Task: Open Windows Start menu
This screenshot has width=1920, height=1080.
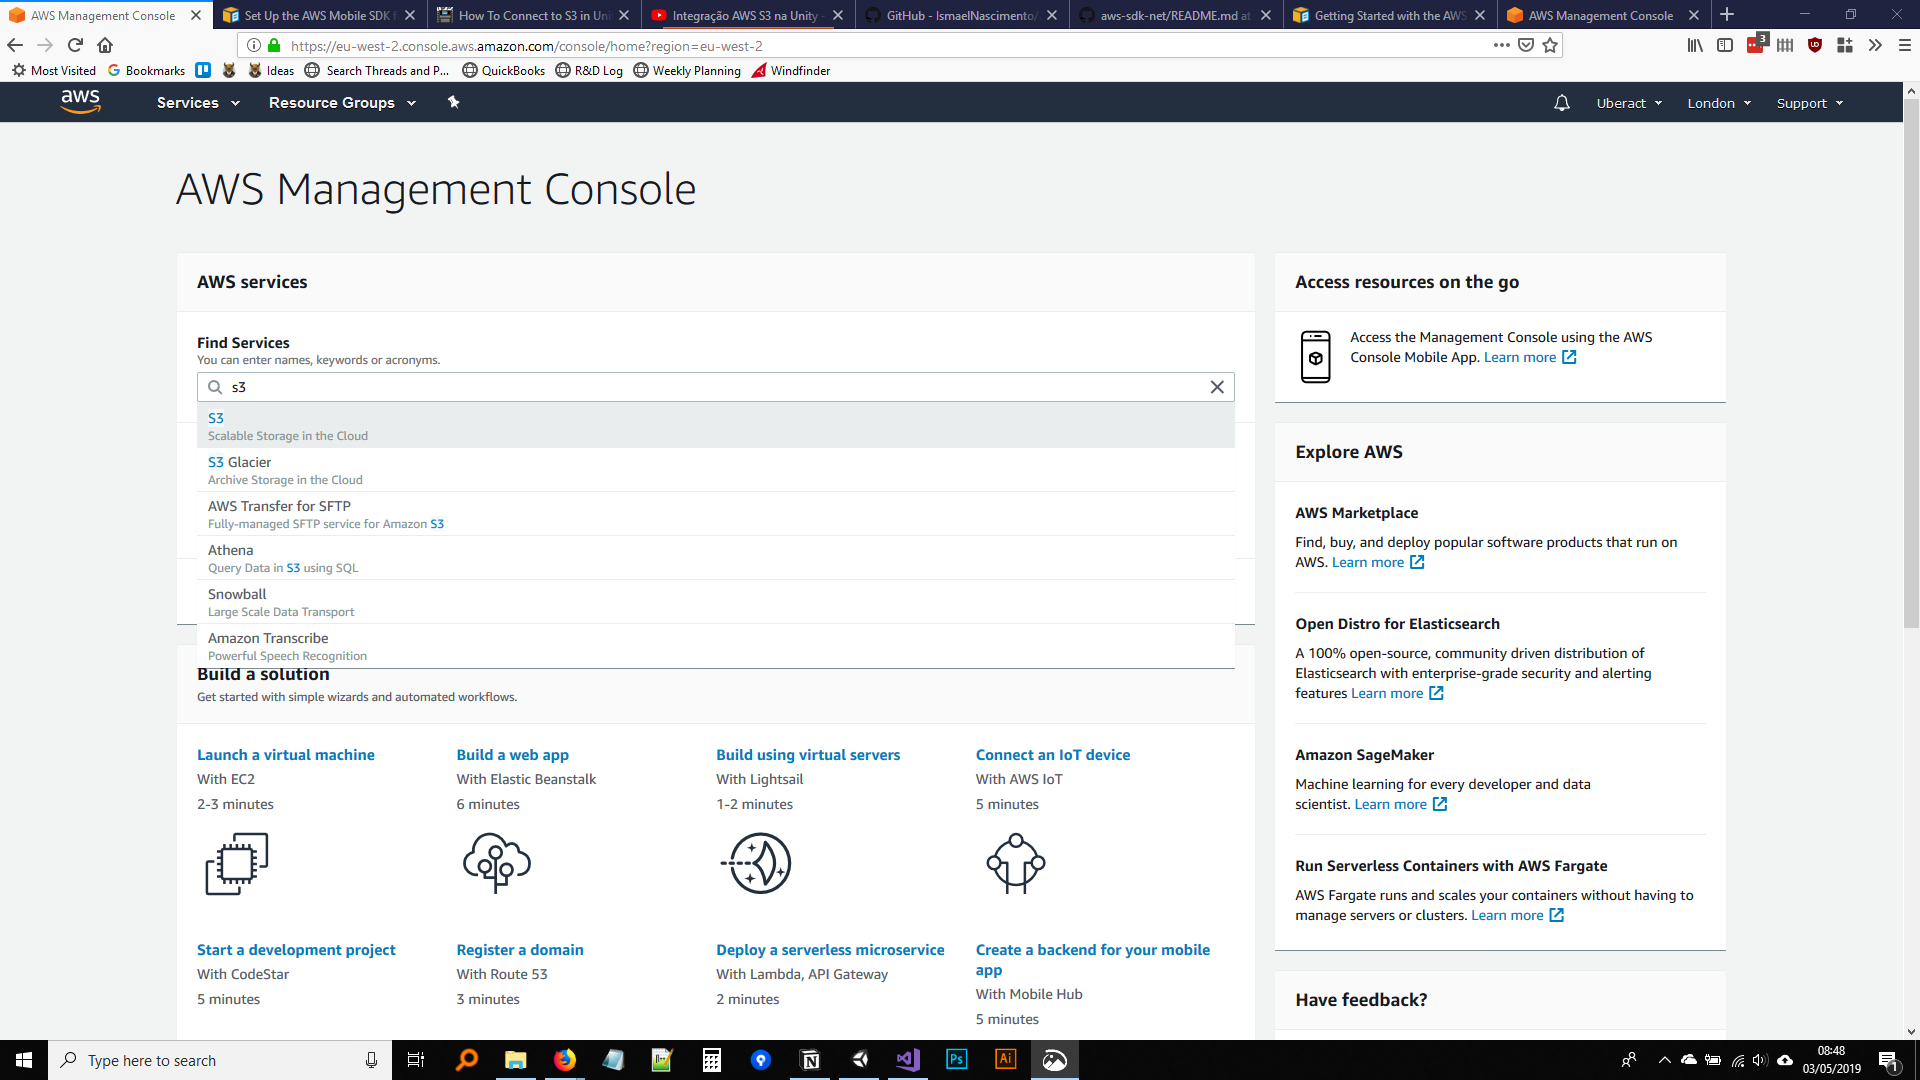Action: click(x=24, y=1059)
